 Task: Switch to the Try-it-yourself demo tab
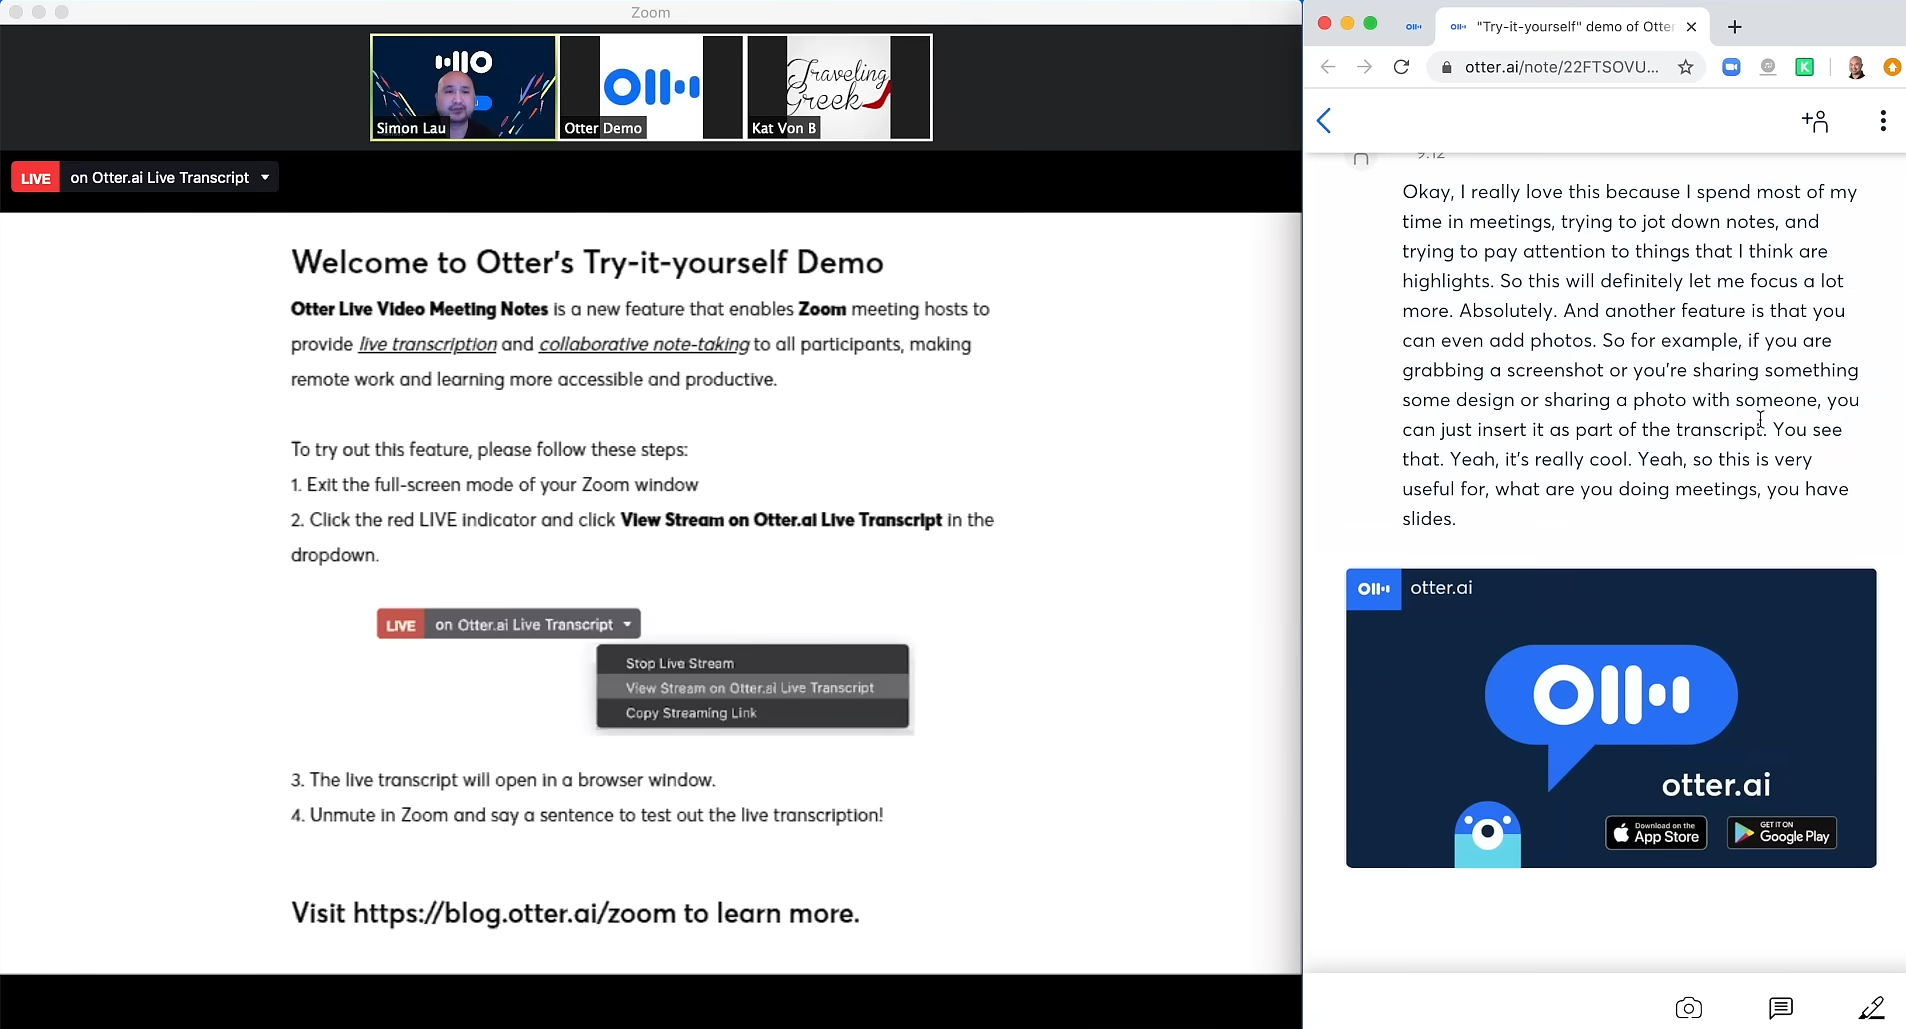1573,27
